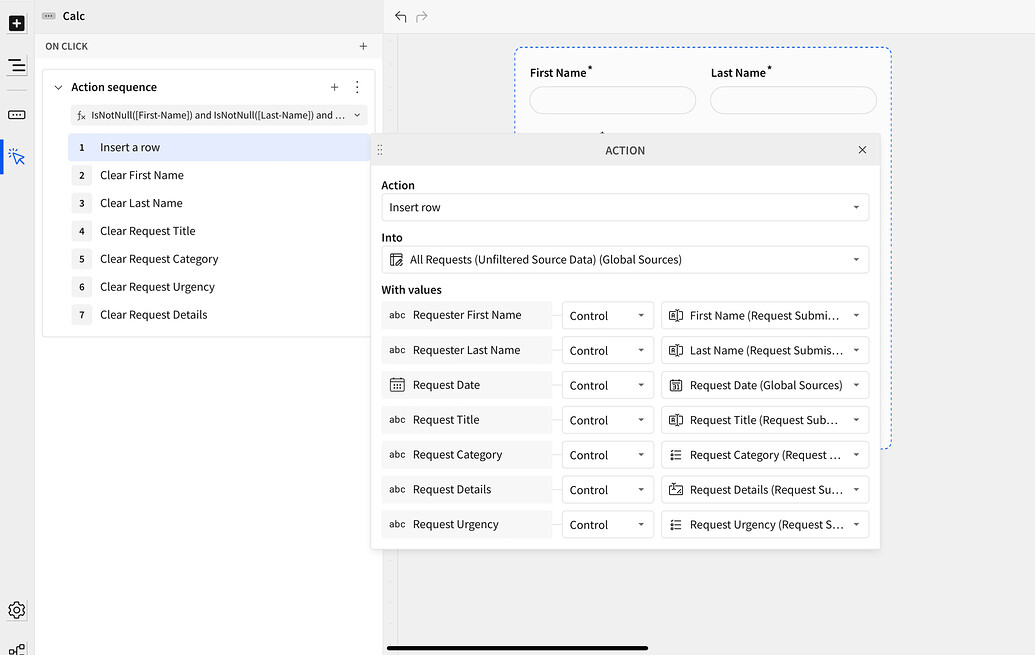The width and height of the screenshot is (1035, 655).
Task: Collapse the Action sequence with its chevron
Action: click(x=58, y=87)
